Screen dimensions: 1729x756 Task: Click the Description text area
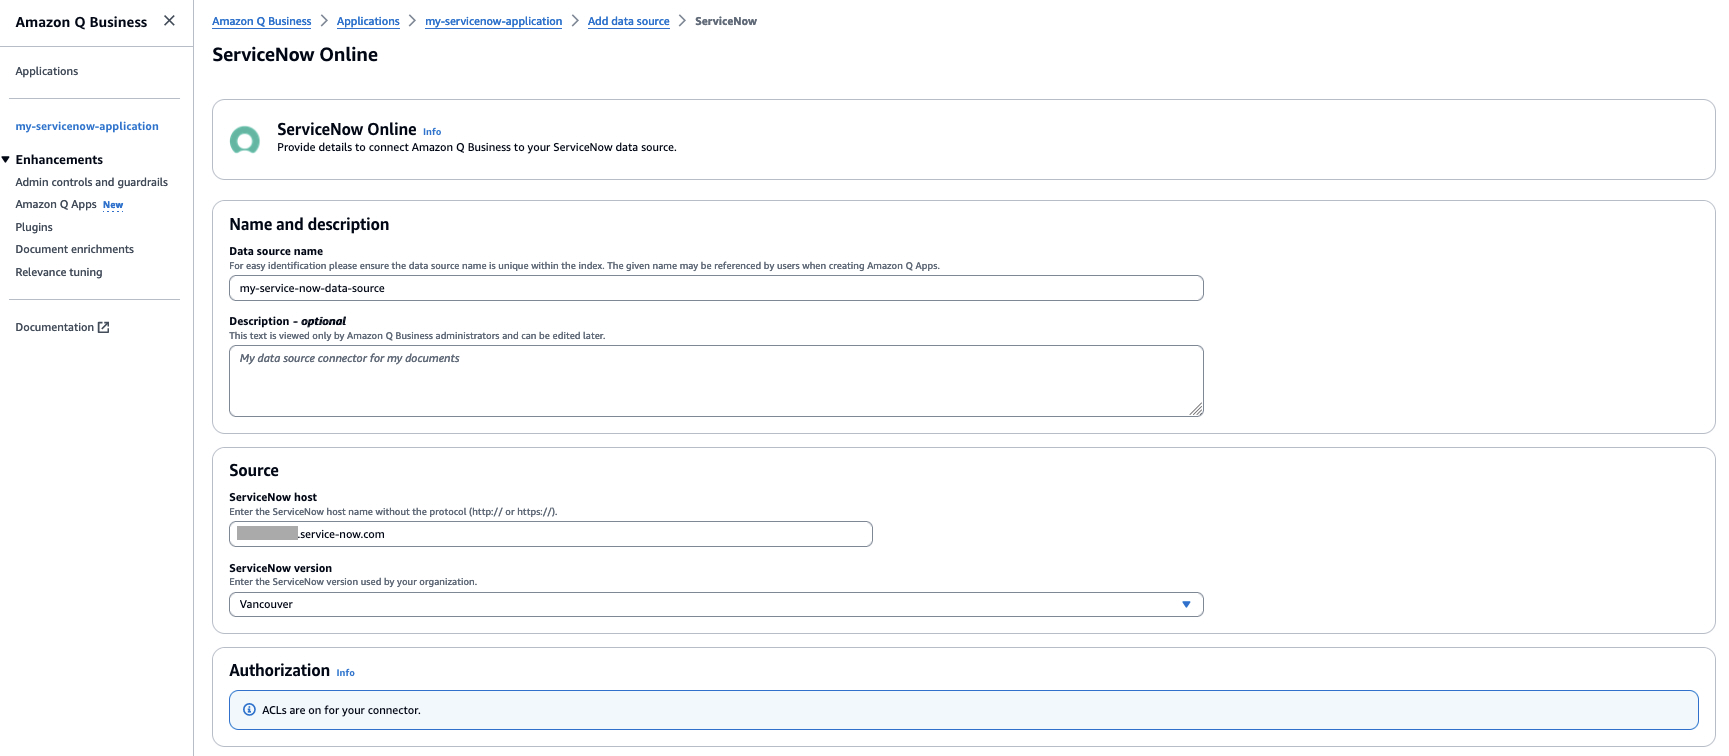(x=716, y=381)
